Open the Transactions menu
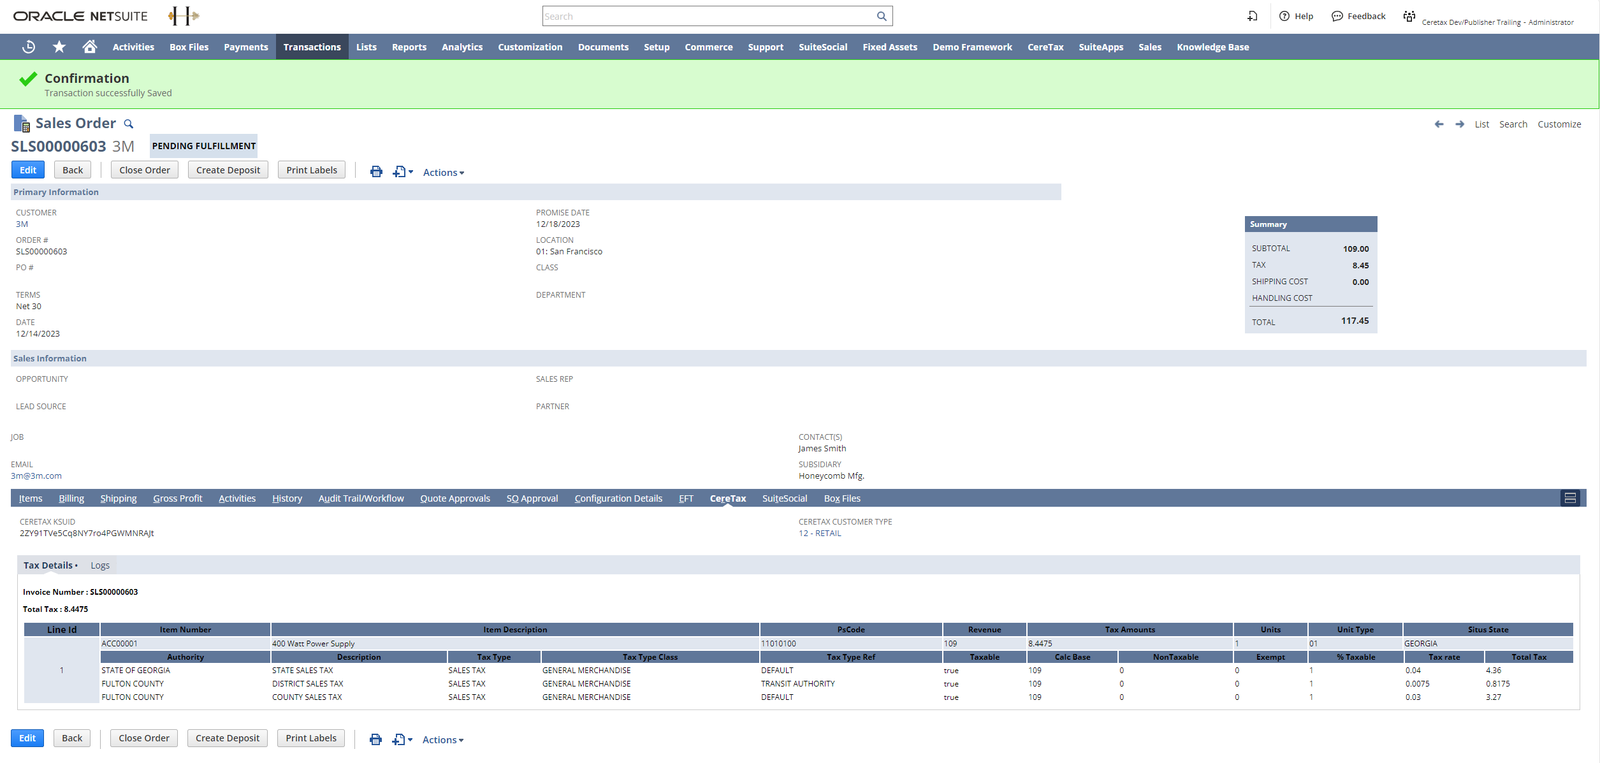Screen dimensions: 1600x763 click(x=312, y=47)
